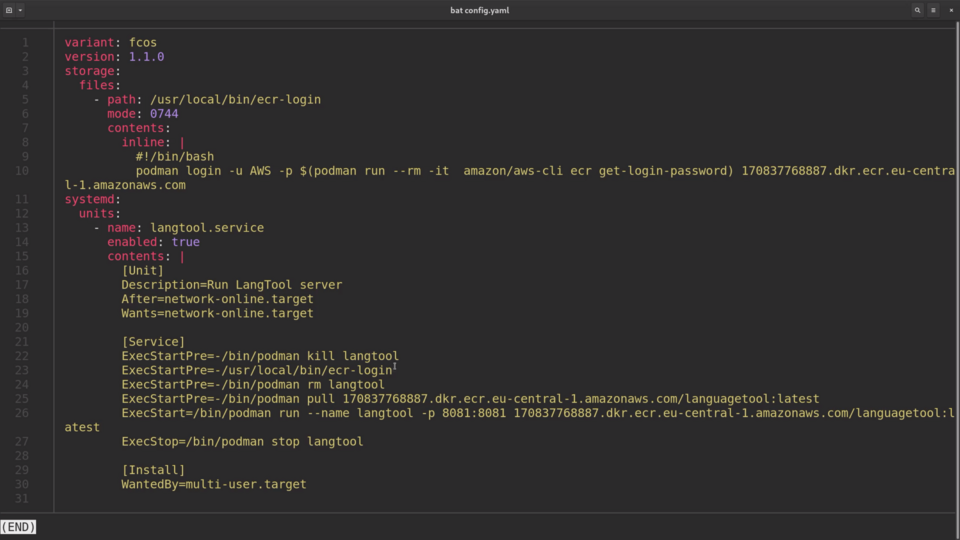Close the terminal window
Viewport: 960px width, 540px height.
[951, 10]
